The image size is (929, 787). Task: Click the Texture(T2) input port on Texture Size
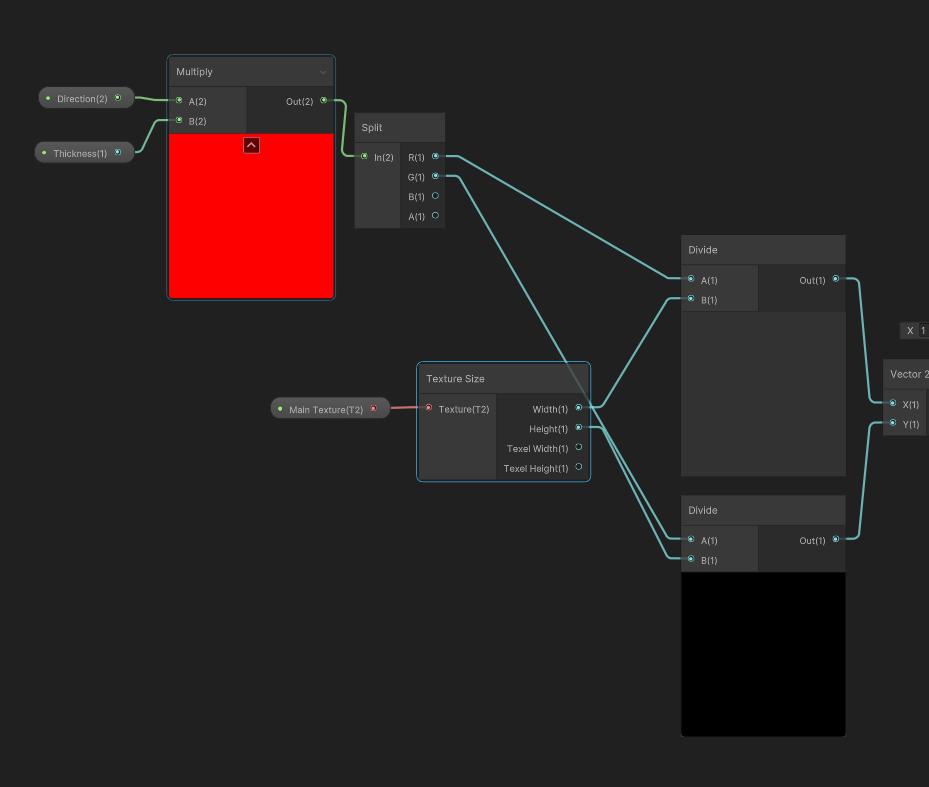click(x=429, y=408)
